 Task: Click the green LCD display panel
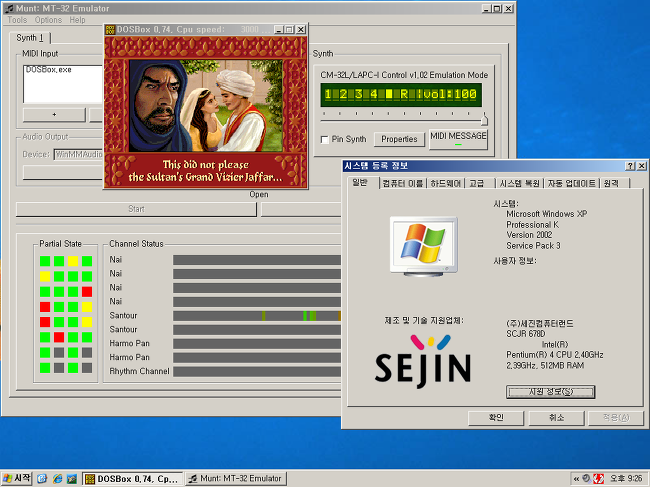point(401,94)
